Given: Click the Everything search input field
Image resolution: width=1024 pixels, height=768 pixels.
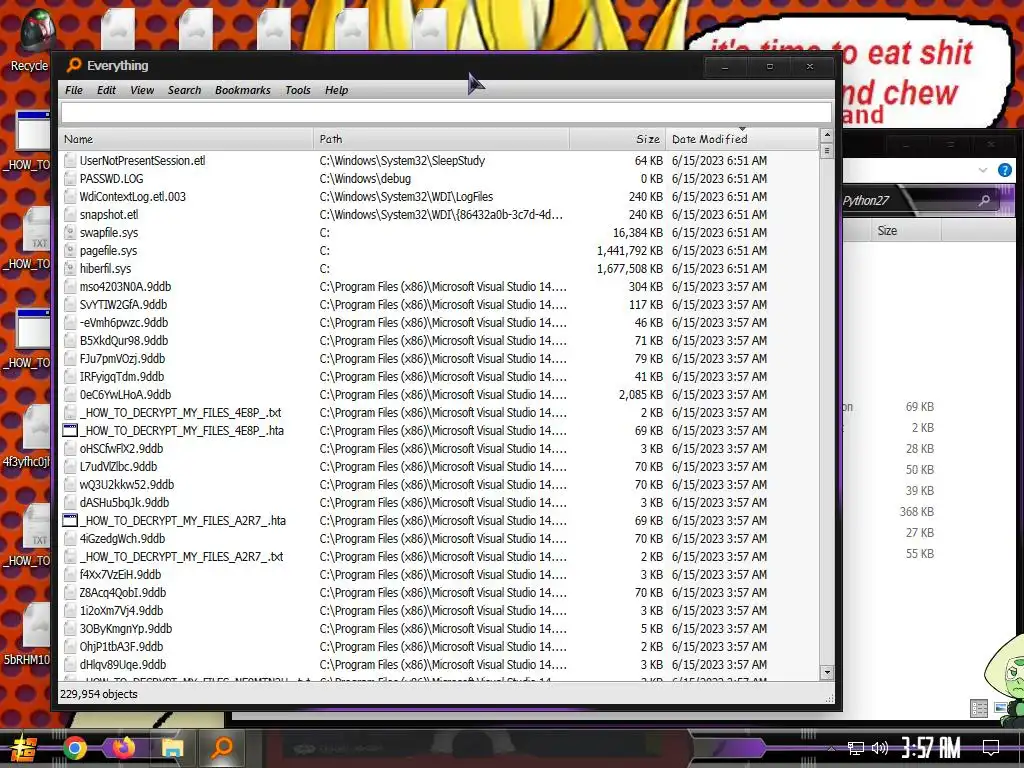Looking at the screenshot, I should 446,112.
